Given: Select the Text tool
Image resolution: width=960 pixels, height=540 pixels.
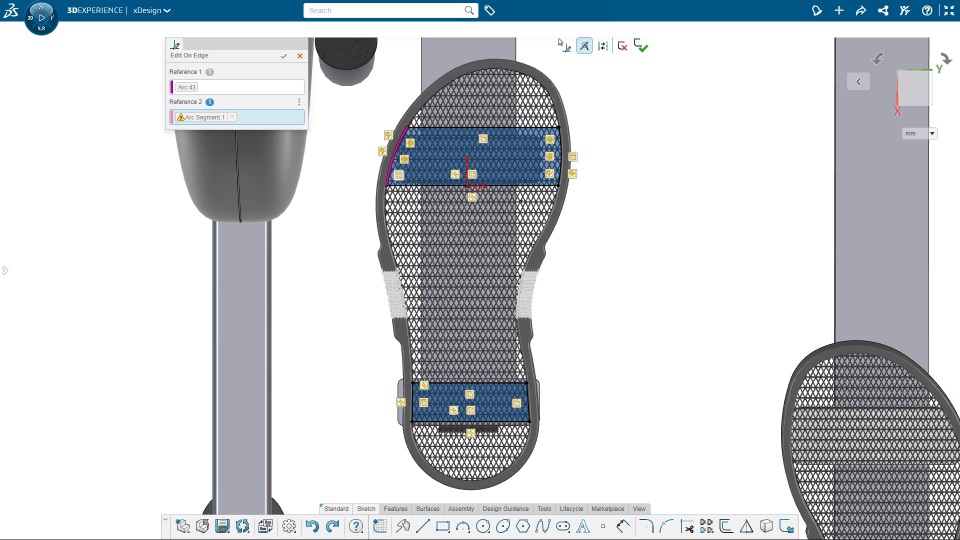Looking at the screenshot, I should [x=583, y=526].
